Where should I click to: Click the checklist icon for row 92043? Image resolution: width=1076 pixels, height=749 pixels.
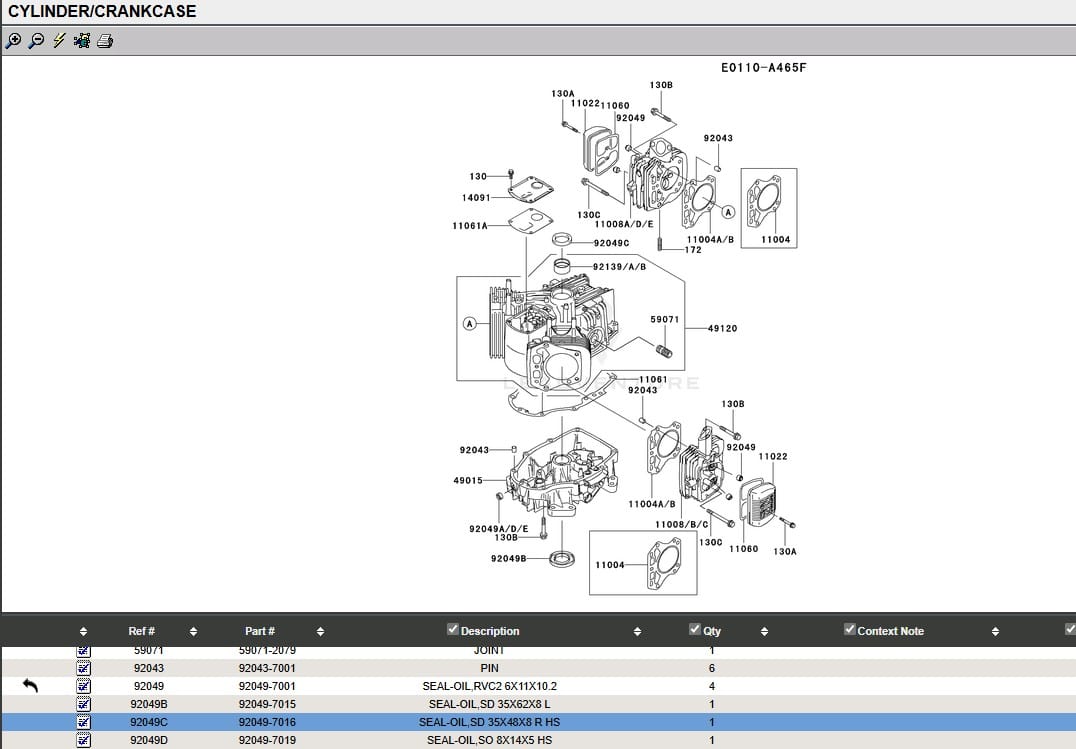[84, 668]
